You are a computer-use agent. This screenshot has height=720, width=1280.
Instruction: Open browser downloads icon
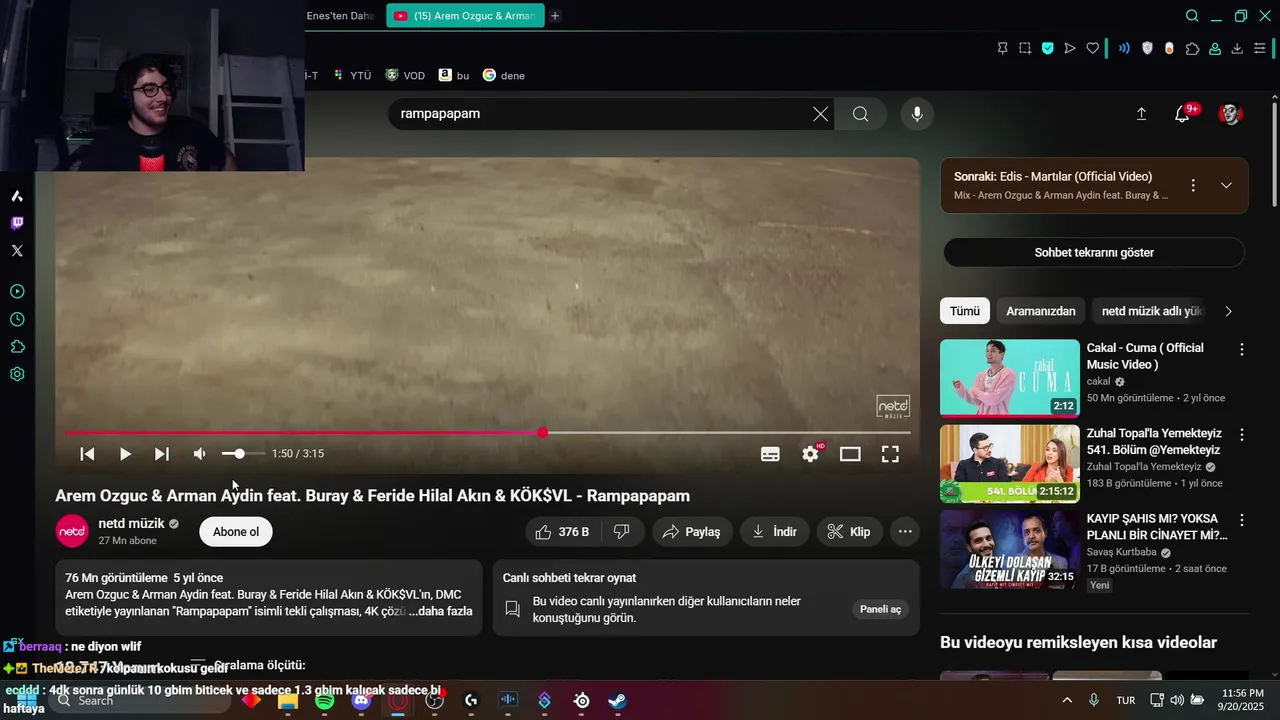pyautogui.click(x=1237, y=48)
